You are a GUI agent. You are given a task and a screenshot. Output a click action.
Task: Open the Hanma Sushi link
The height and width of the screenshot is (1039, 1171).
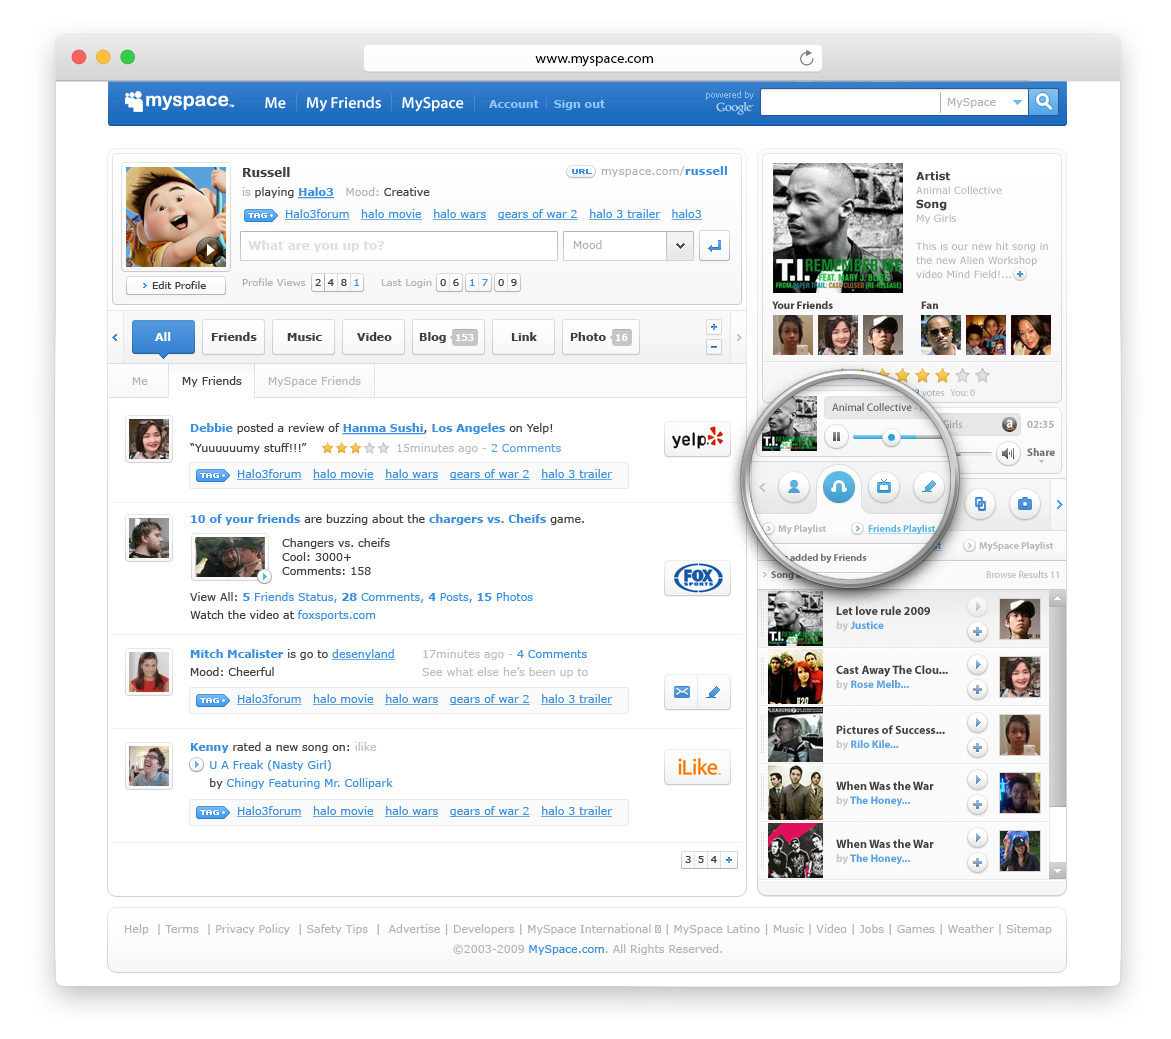click(383, 428)
